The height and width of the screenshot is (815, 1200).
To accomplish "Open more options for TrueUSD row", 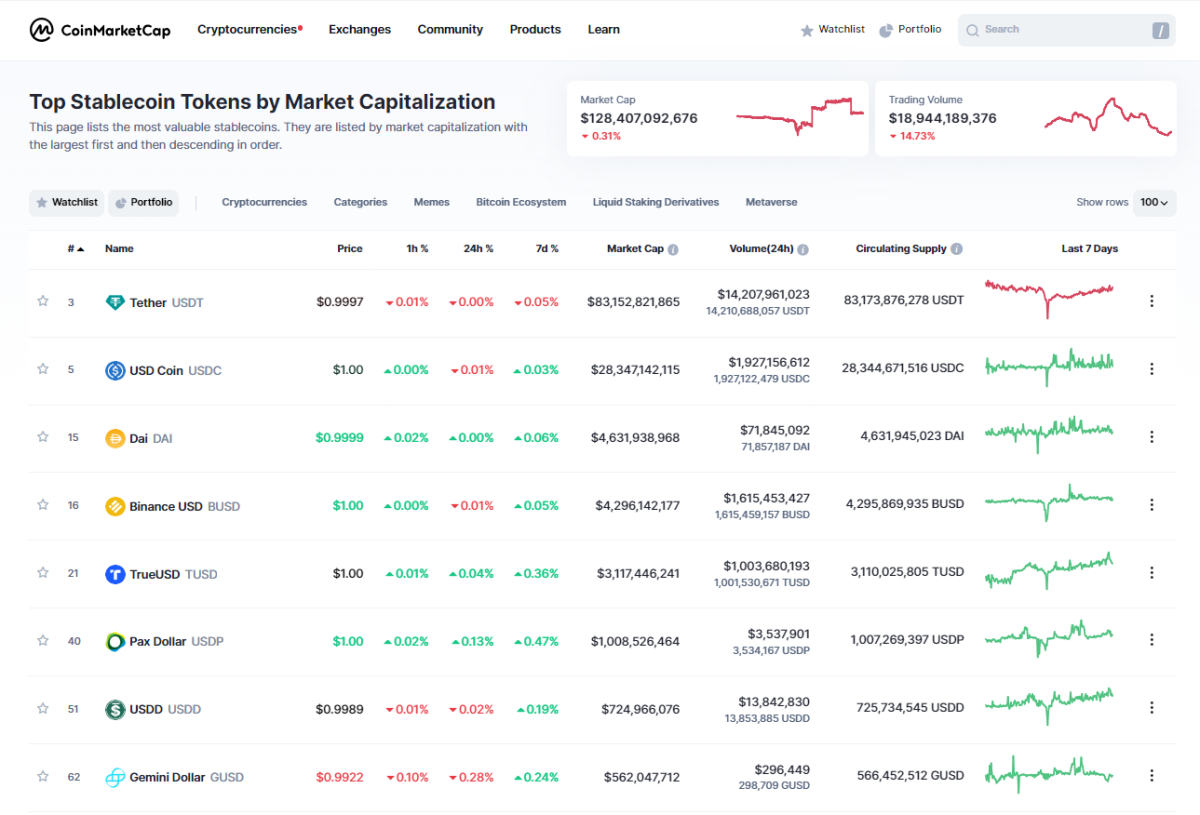I will pos(1151,573).
